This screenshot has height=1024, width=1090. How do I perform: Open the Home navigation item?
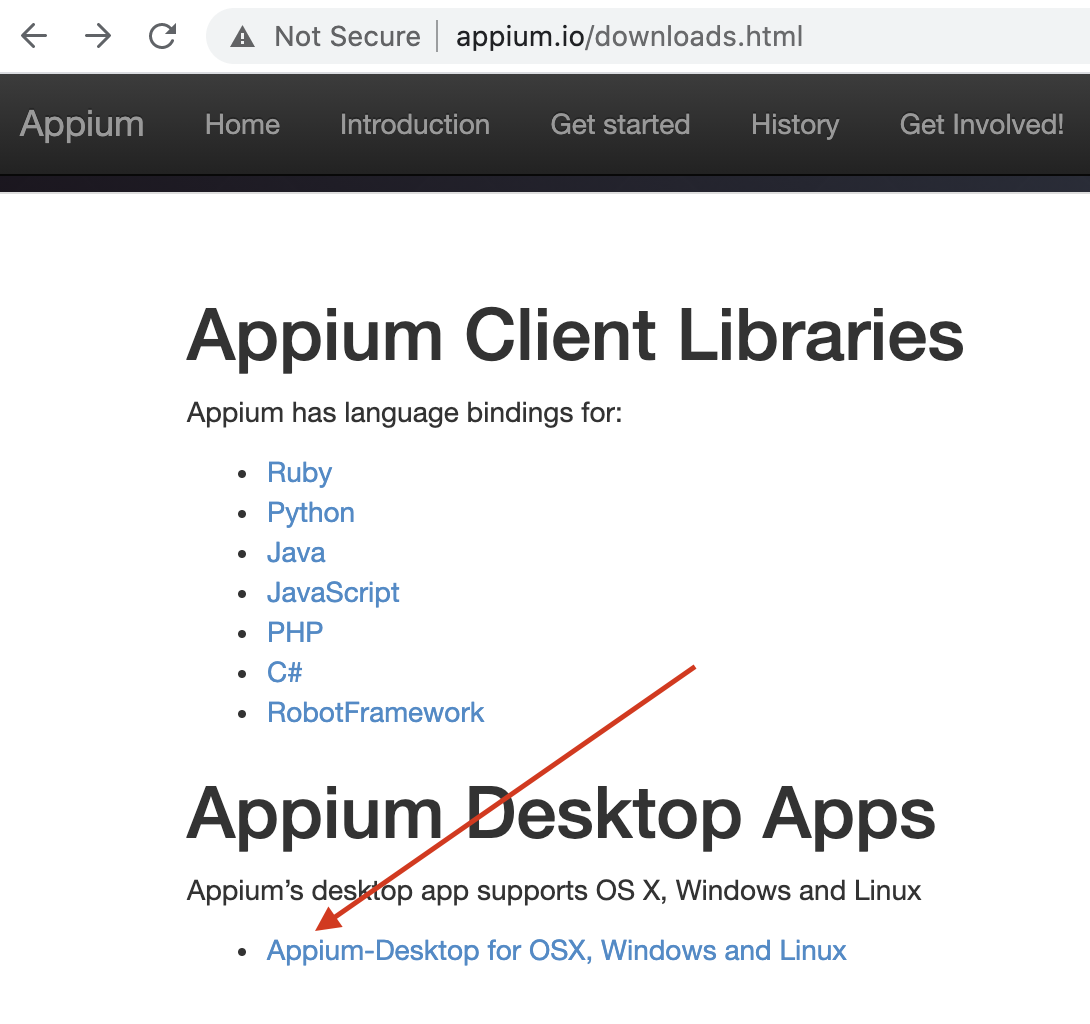point(242,124)
